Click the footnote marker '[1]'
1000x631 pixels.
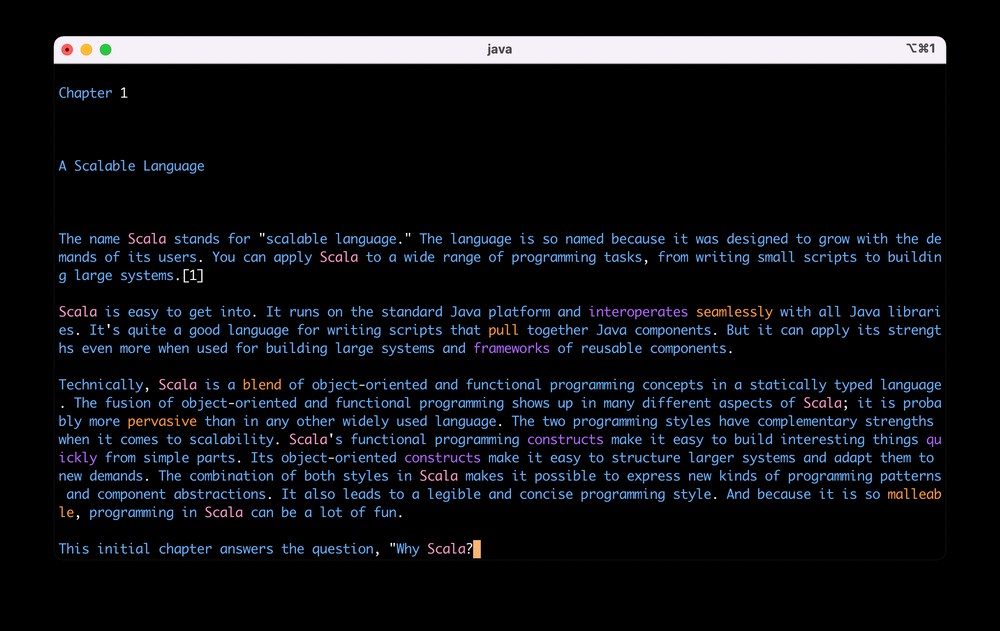pos(193,276)
